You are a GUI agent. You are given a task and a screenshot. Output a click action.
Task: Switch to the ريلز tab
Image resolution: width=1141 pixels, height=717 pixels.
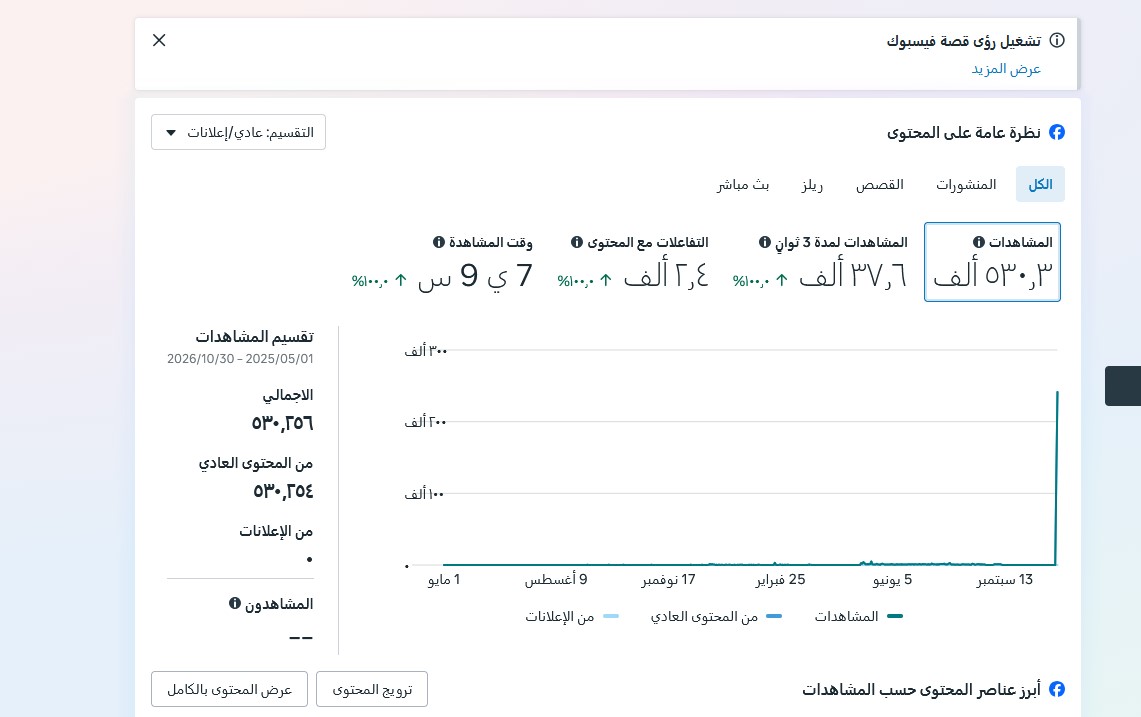[x=812, y=184]
